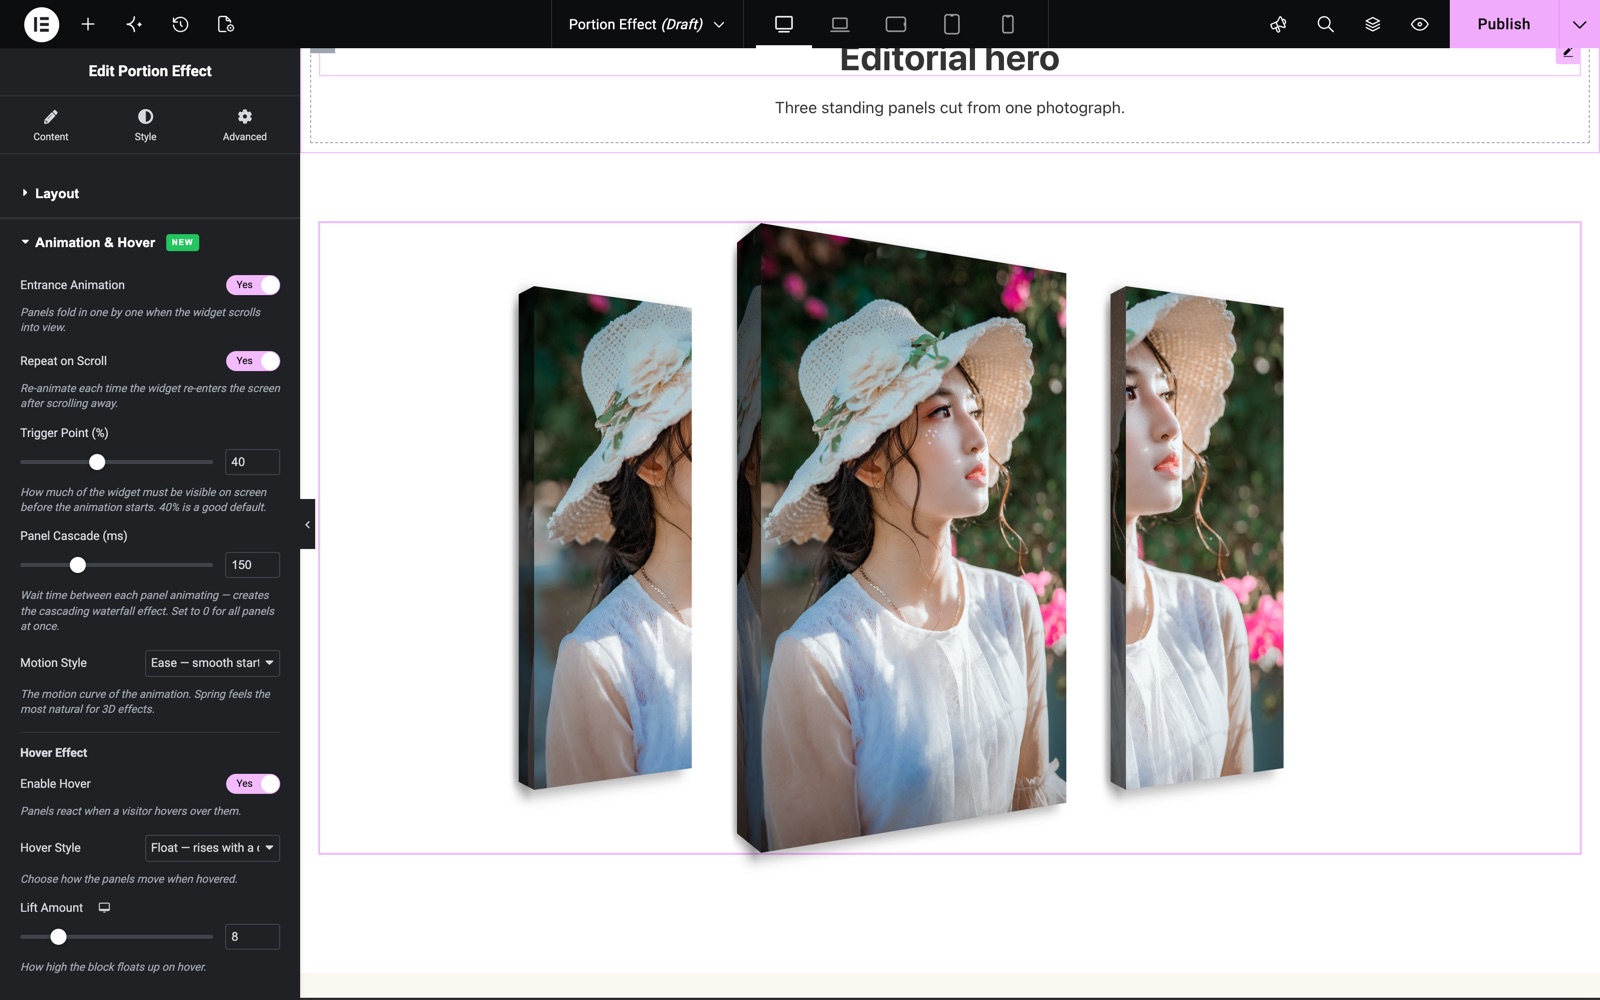The width and height of the screenshot is (1600, 1000).
Task: Open the page settings document icon
Action: click(x=226, y=24)
